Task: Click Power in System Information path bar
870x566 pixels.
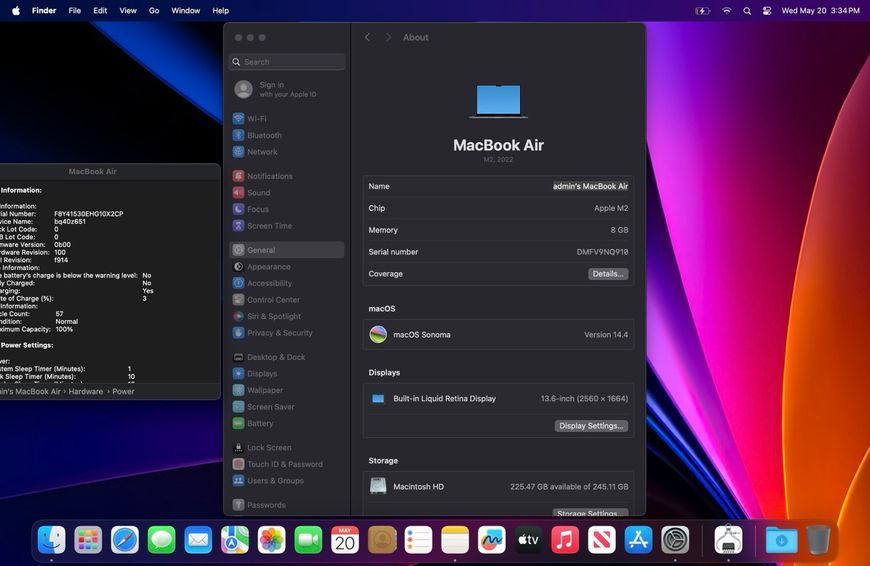Action: point(123,391)
